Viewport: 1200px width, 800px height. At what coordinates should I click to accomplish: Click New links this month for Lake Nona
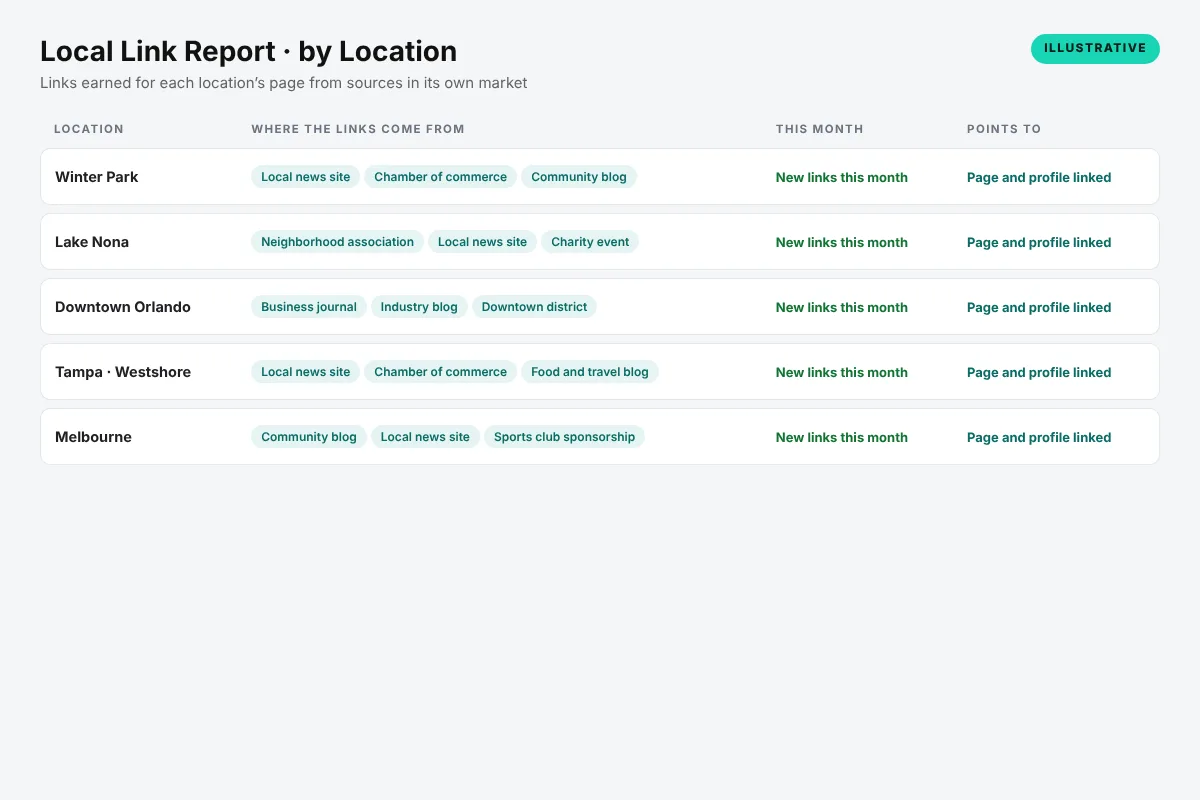[842, 242]
